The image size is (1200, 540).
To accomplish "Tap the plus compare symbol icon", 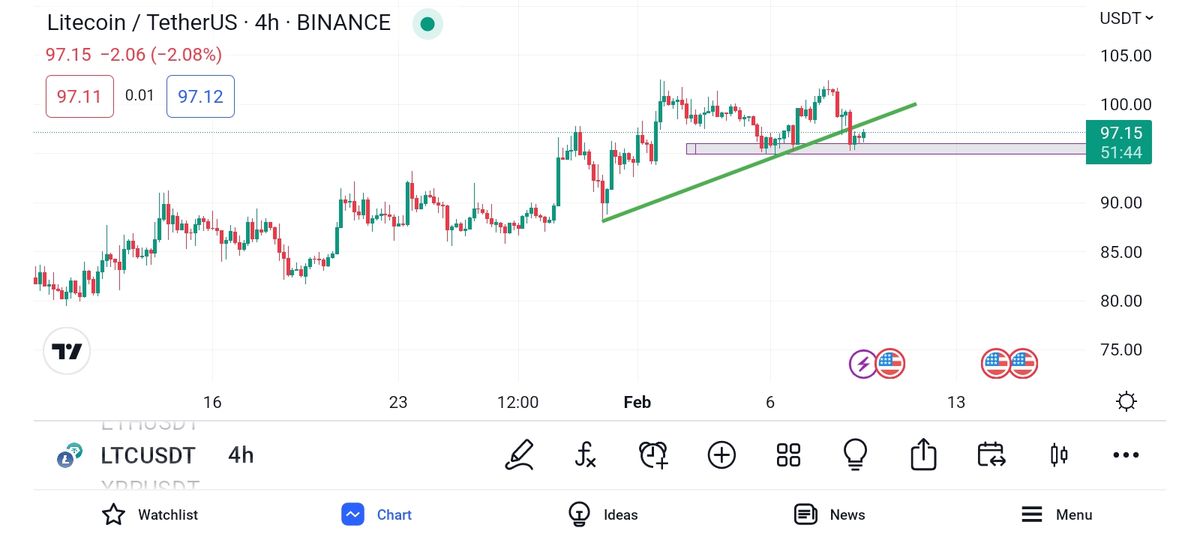I will click(721, 455).
